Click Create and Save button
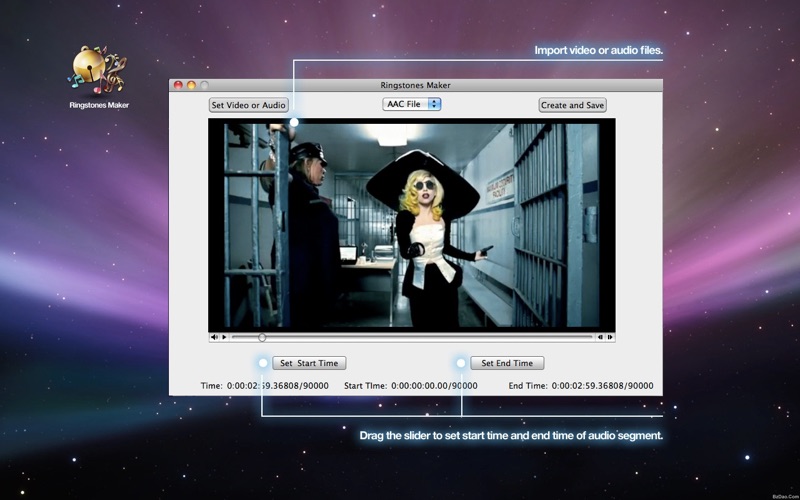The height and width of the screenshot is (500, 800). click(572, 105)
